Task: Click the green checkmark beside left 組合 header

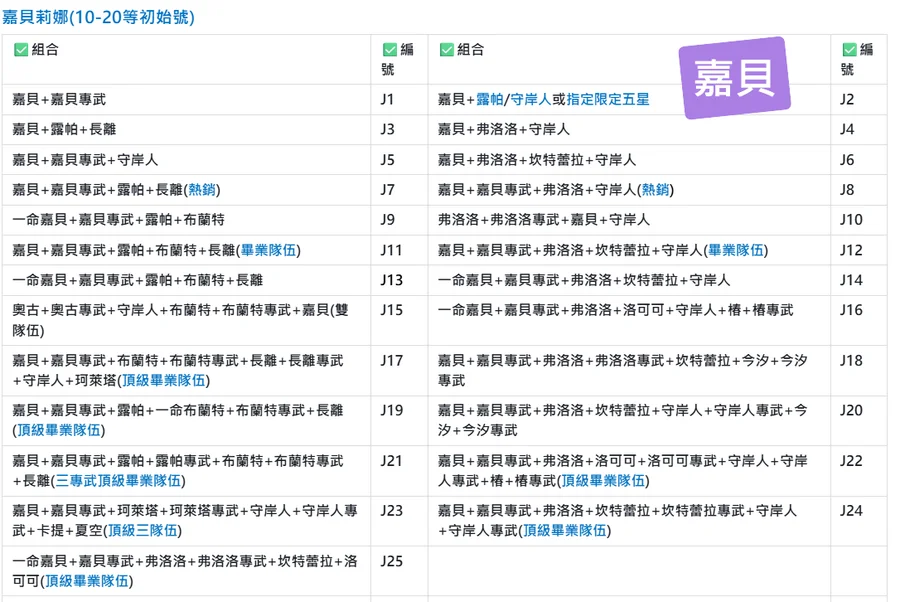Action: point(21,49)
